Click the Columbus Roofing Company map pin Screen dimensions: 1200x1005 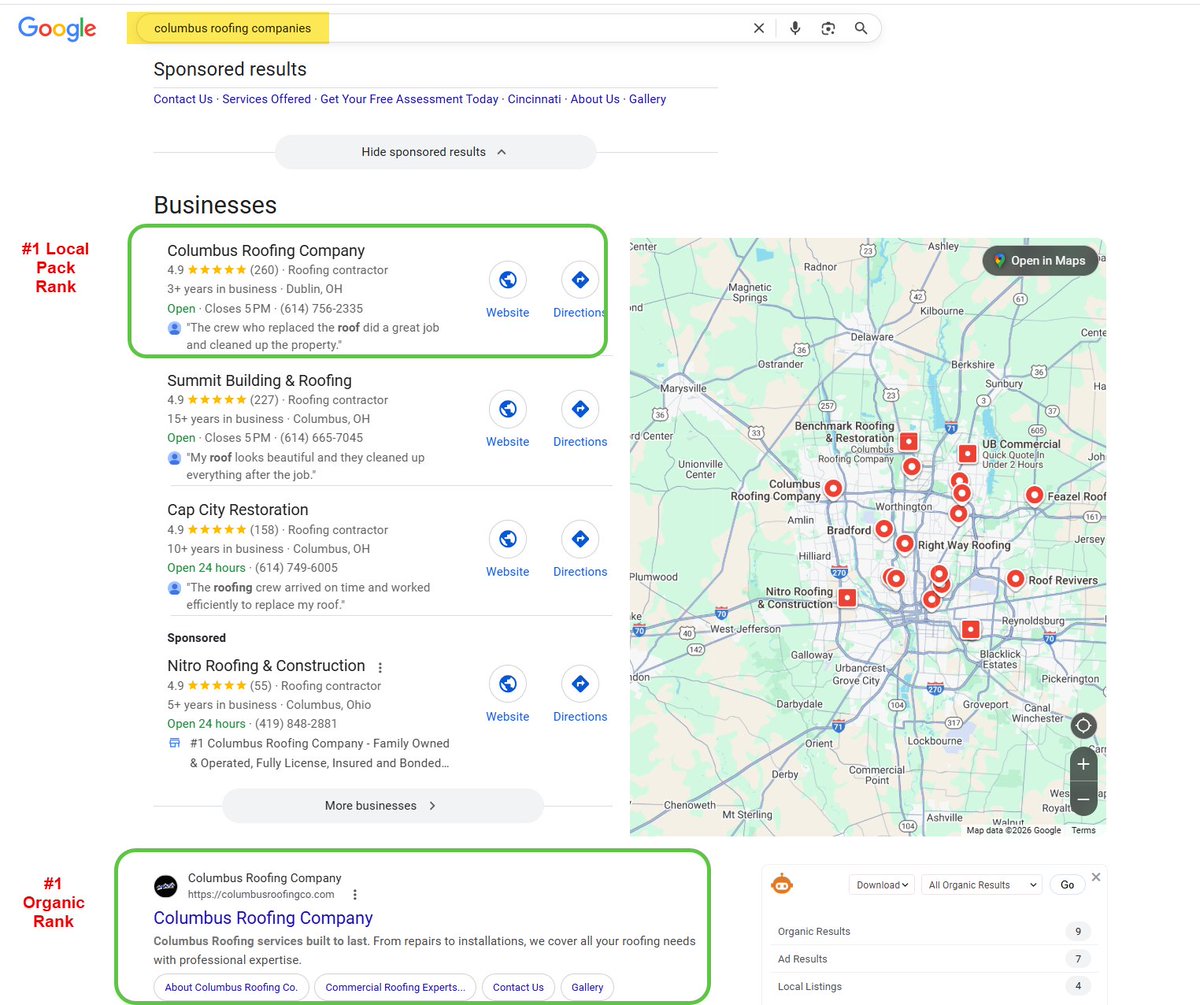(x=832, y=489)
